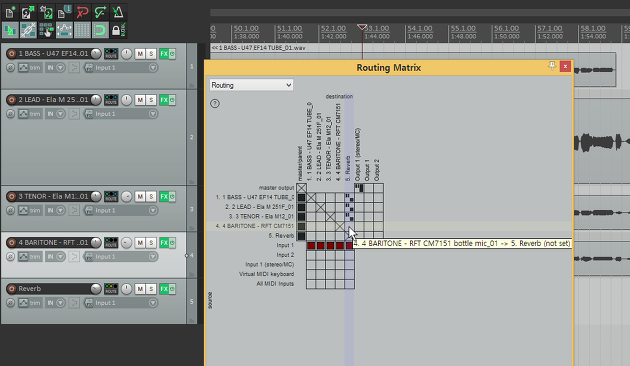Solo the 3 TENOR track
Viewport: 630px width, 366px height.
tap(151, 196)
